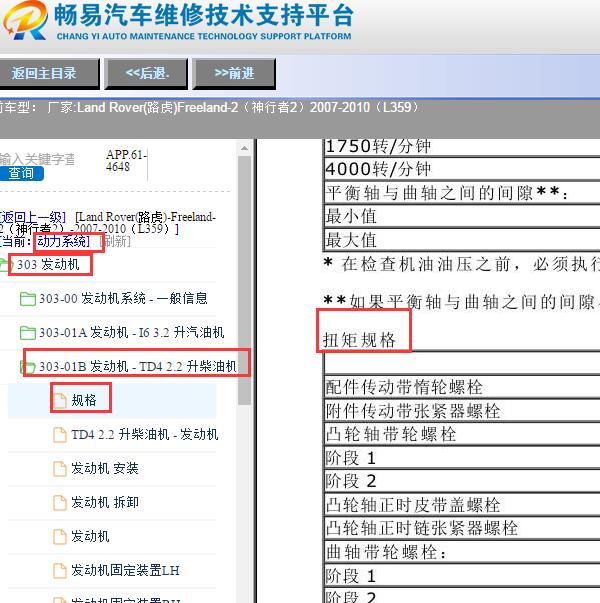Focus the keyword search input field
Screen dimensions: 600x603
(x=37, y=159)
